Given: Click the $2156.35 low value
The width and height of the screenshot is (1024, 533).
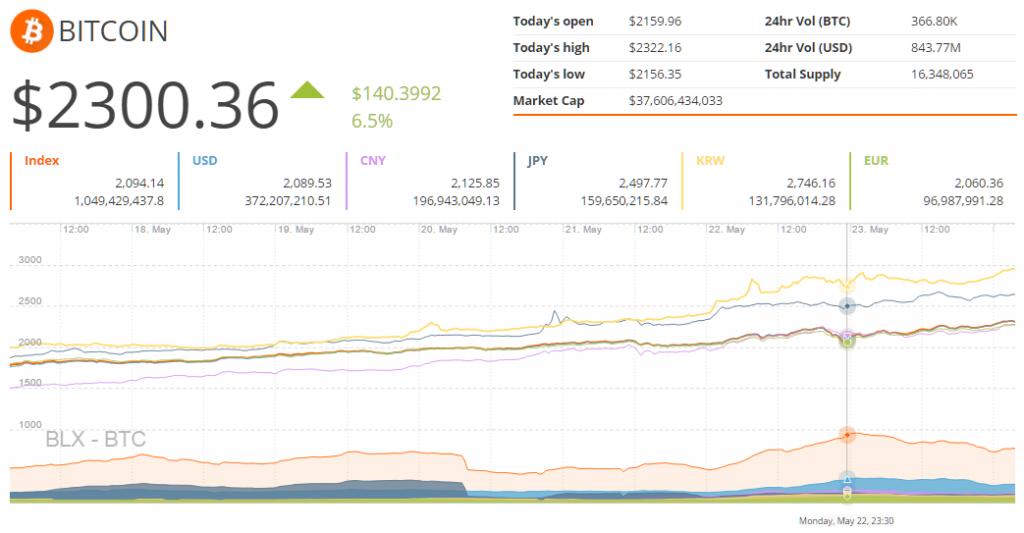Looking at the screenshot, I should [655, 74].
